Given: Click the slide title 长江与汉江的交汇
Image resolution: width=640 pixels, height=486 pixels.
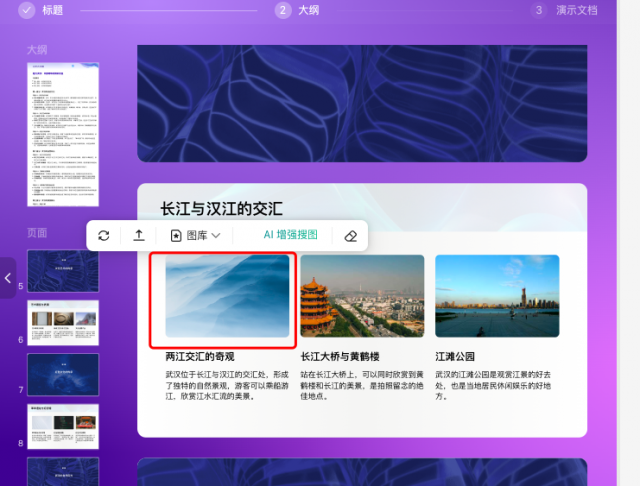Looking at the screenshot, I should tap(222, 209).
